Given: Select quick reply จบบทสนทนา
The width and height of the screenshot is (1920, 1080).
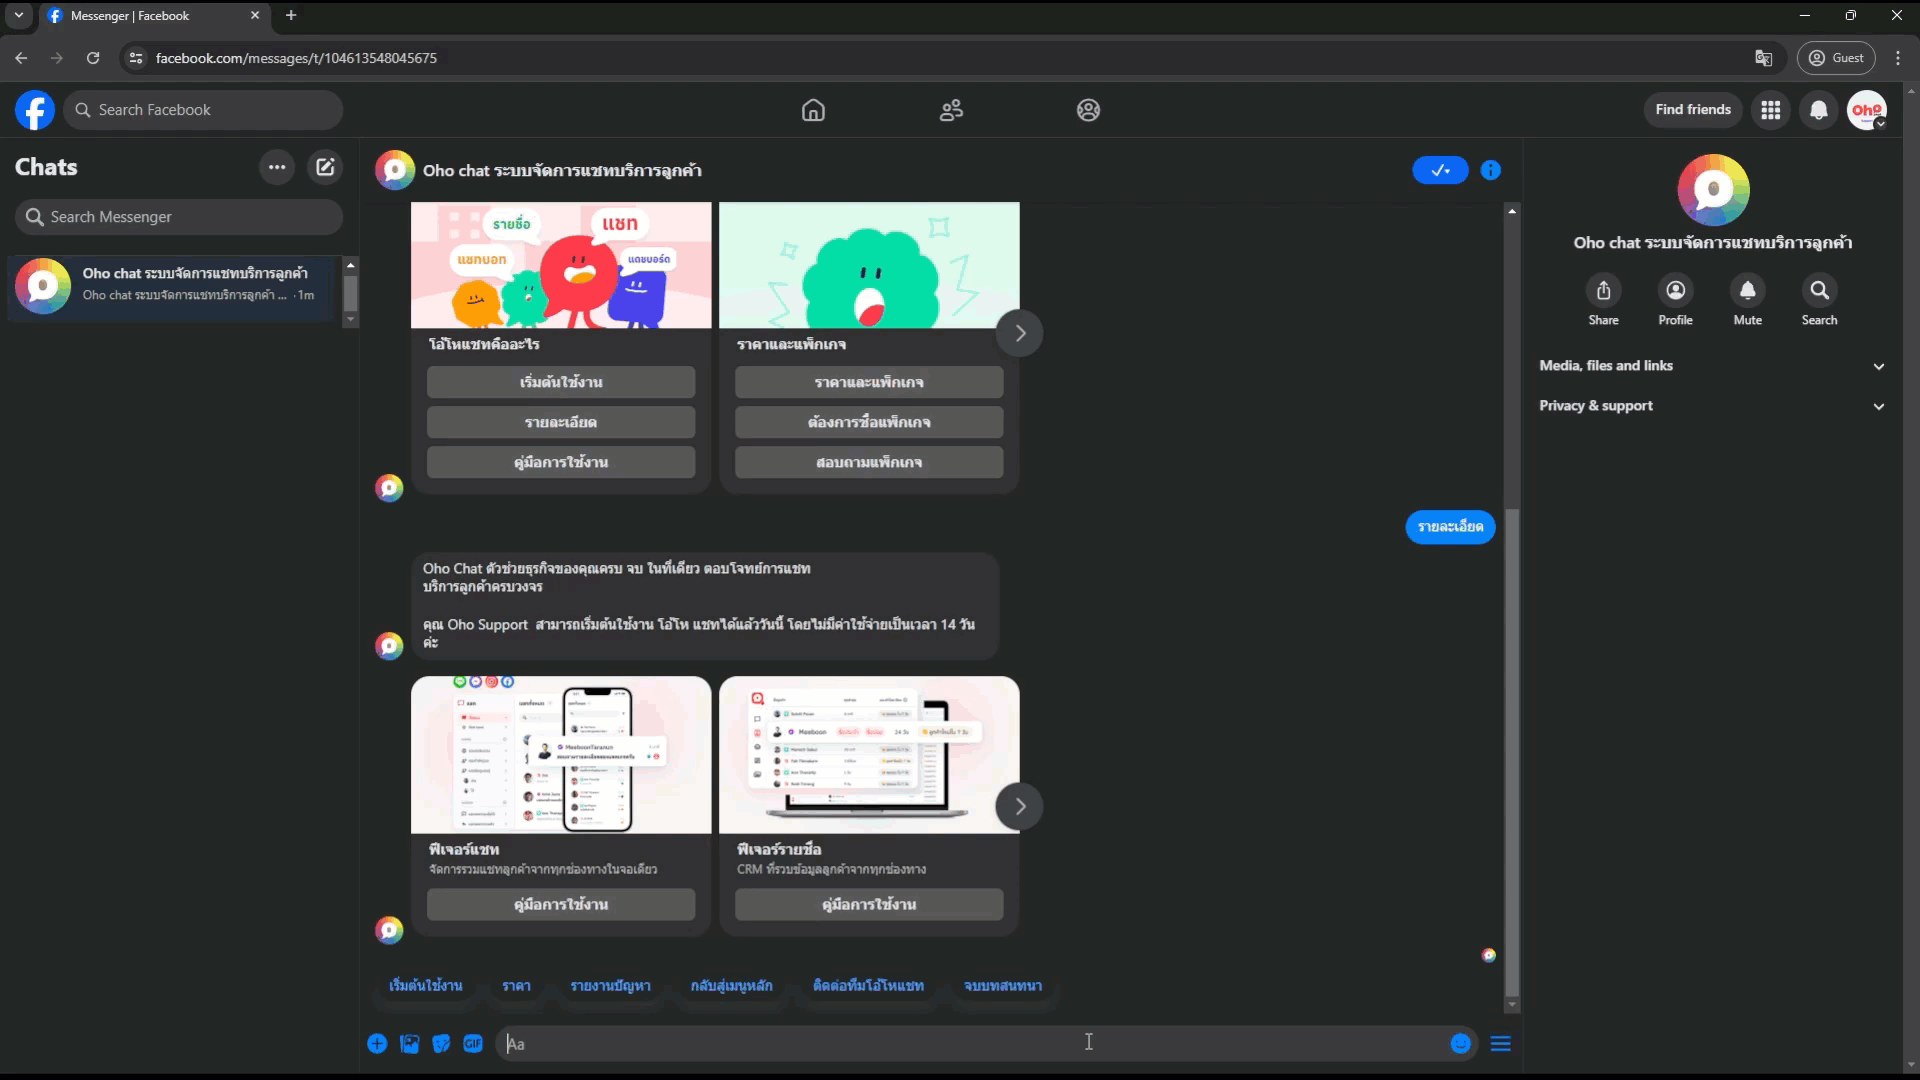Looking at the screenshot, I should [1003, 986].
